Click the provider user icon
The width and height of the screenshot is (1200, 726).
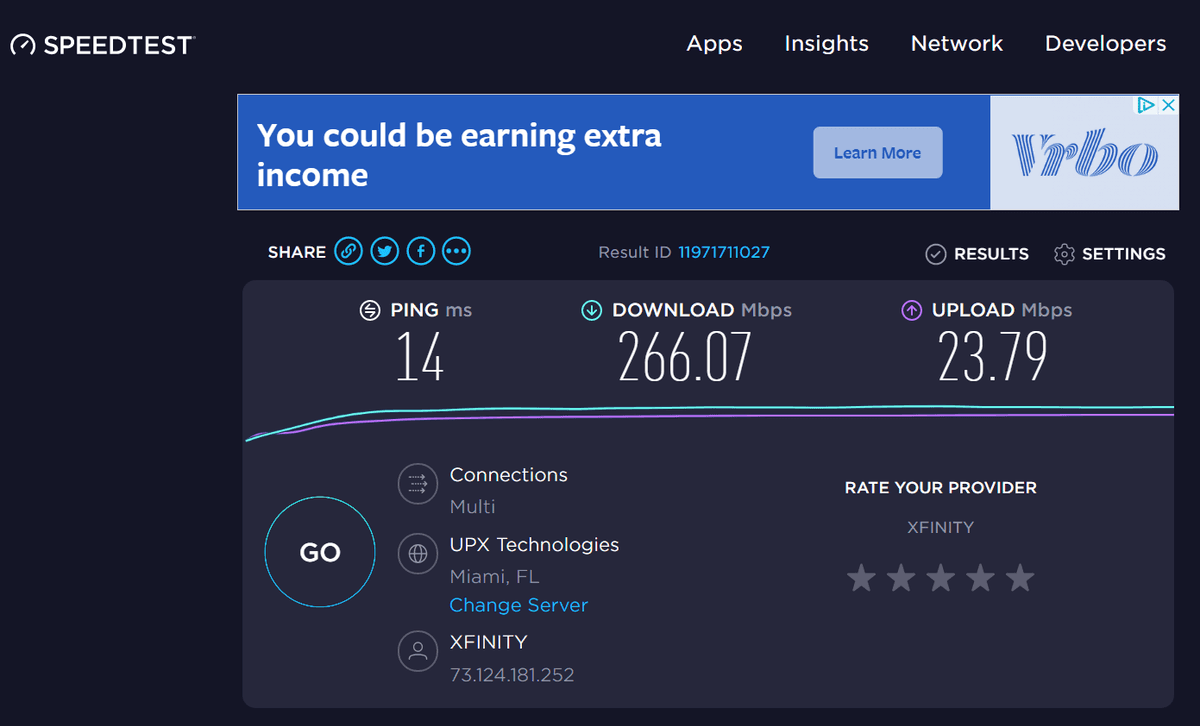coord(417,651)
